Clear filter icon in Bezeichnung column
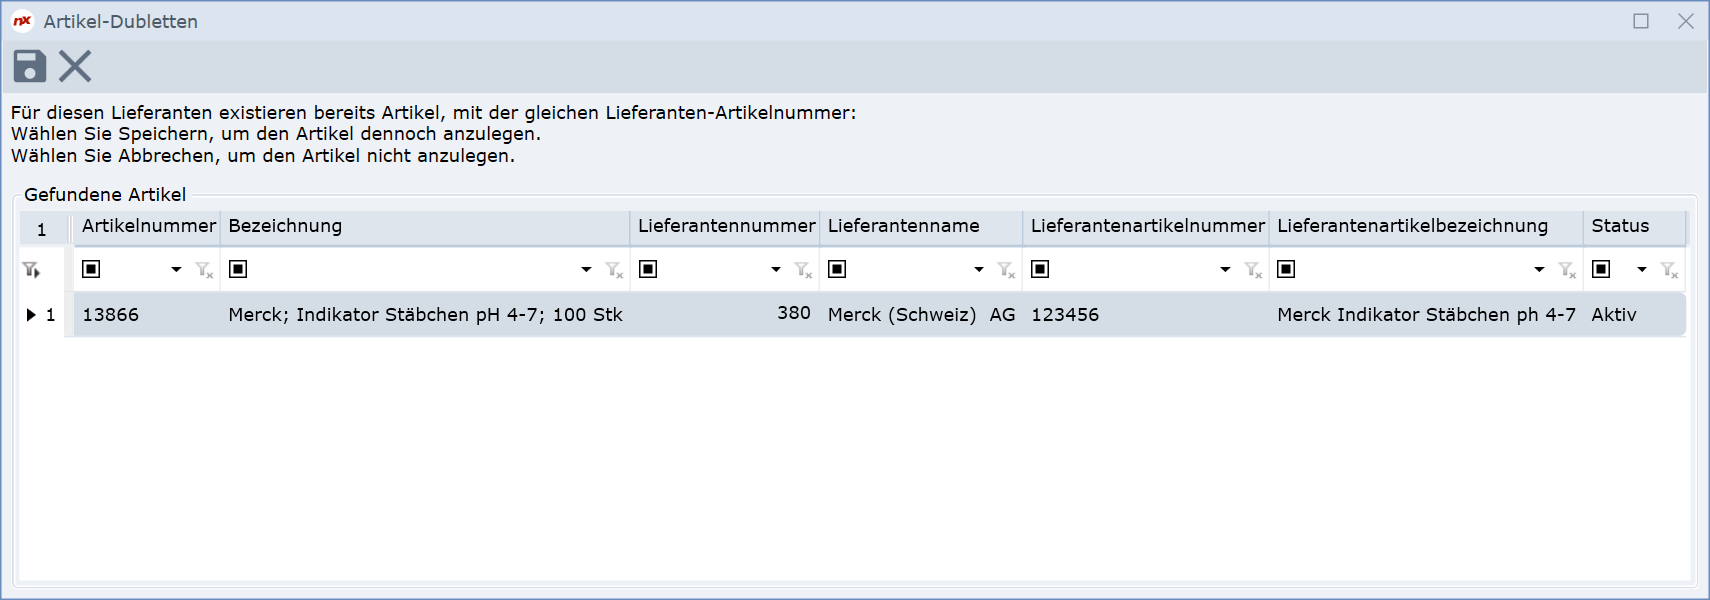This screenshot has height=600, width=1710. [614, 269]
